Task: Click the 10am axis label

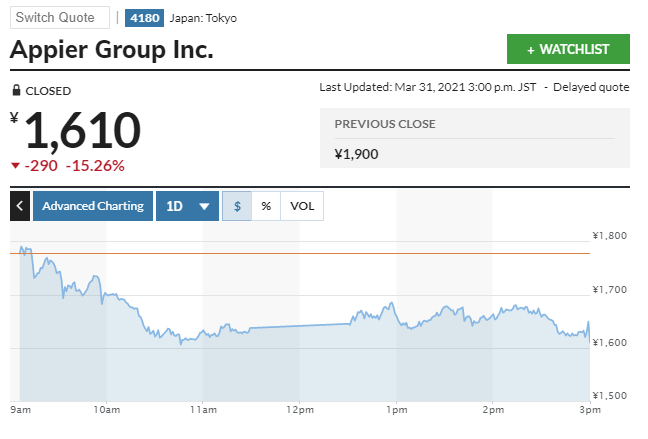Action: (x=107, y=410)
